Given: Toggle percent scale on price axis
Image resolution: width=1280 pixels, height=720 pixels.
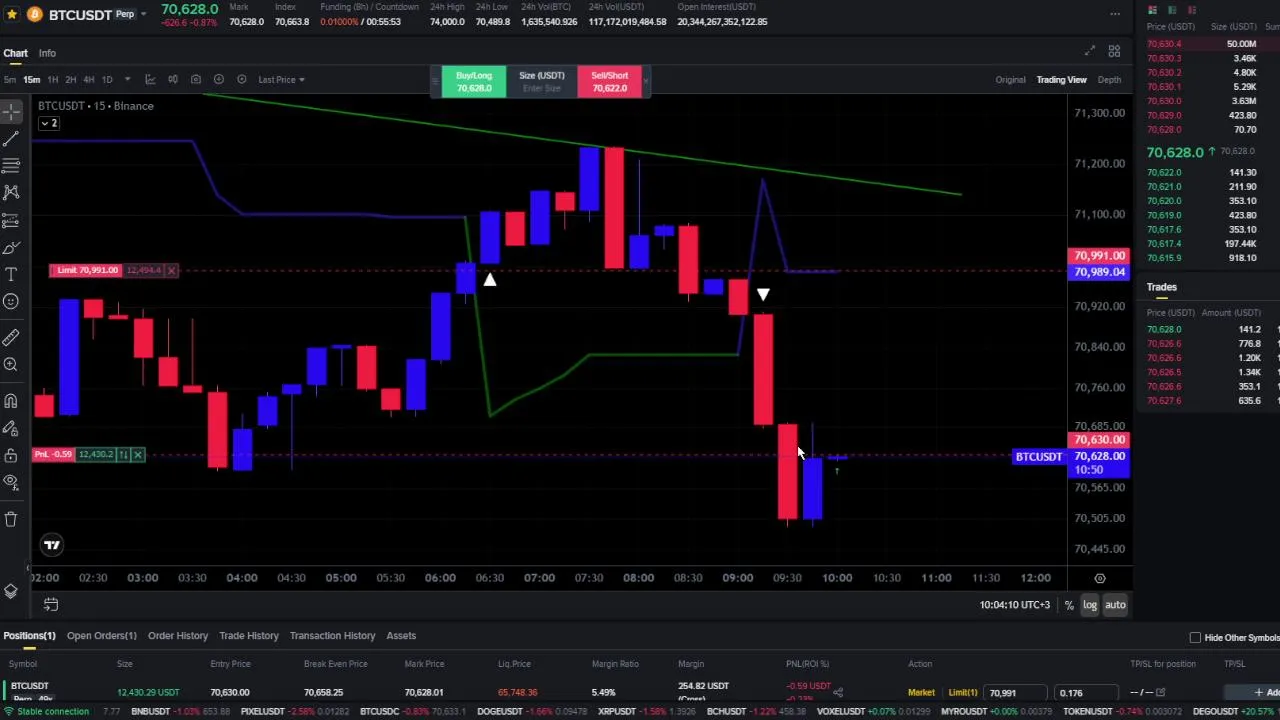Looking at the screenshot, I should 1069,604.
